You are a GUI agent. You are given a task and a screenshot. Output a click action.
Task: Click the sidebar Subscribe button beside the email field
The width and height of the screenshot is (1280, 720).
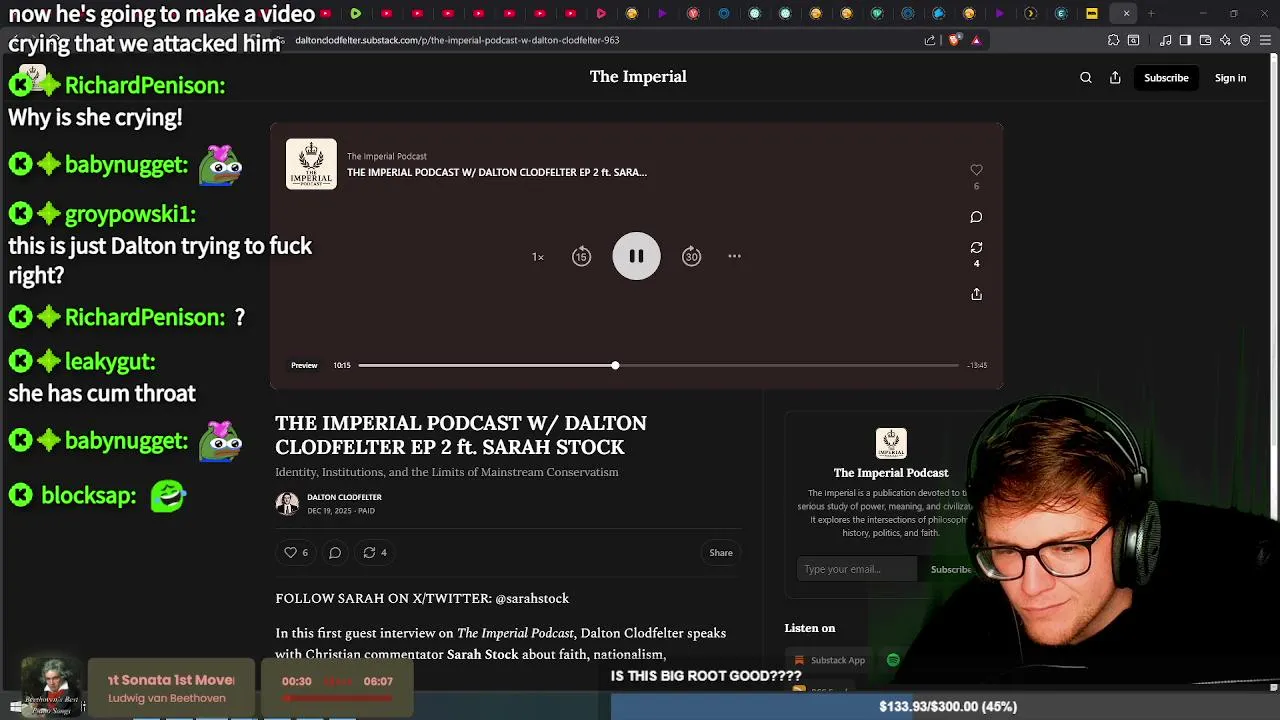950,569
